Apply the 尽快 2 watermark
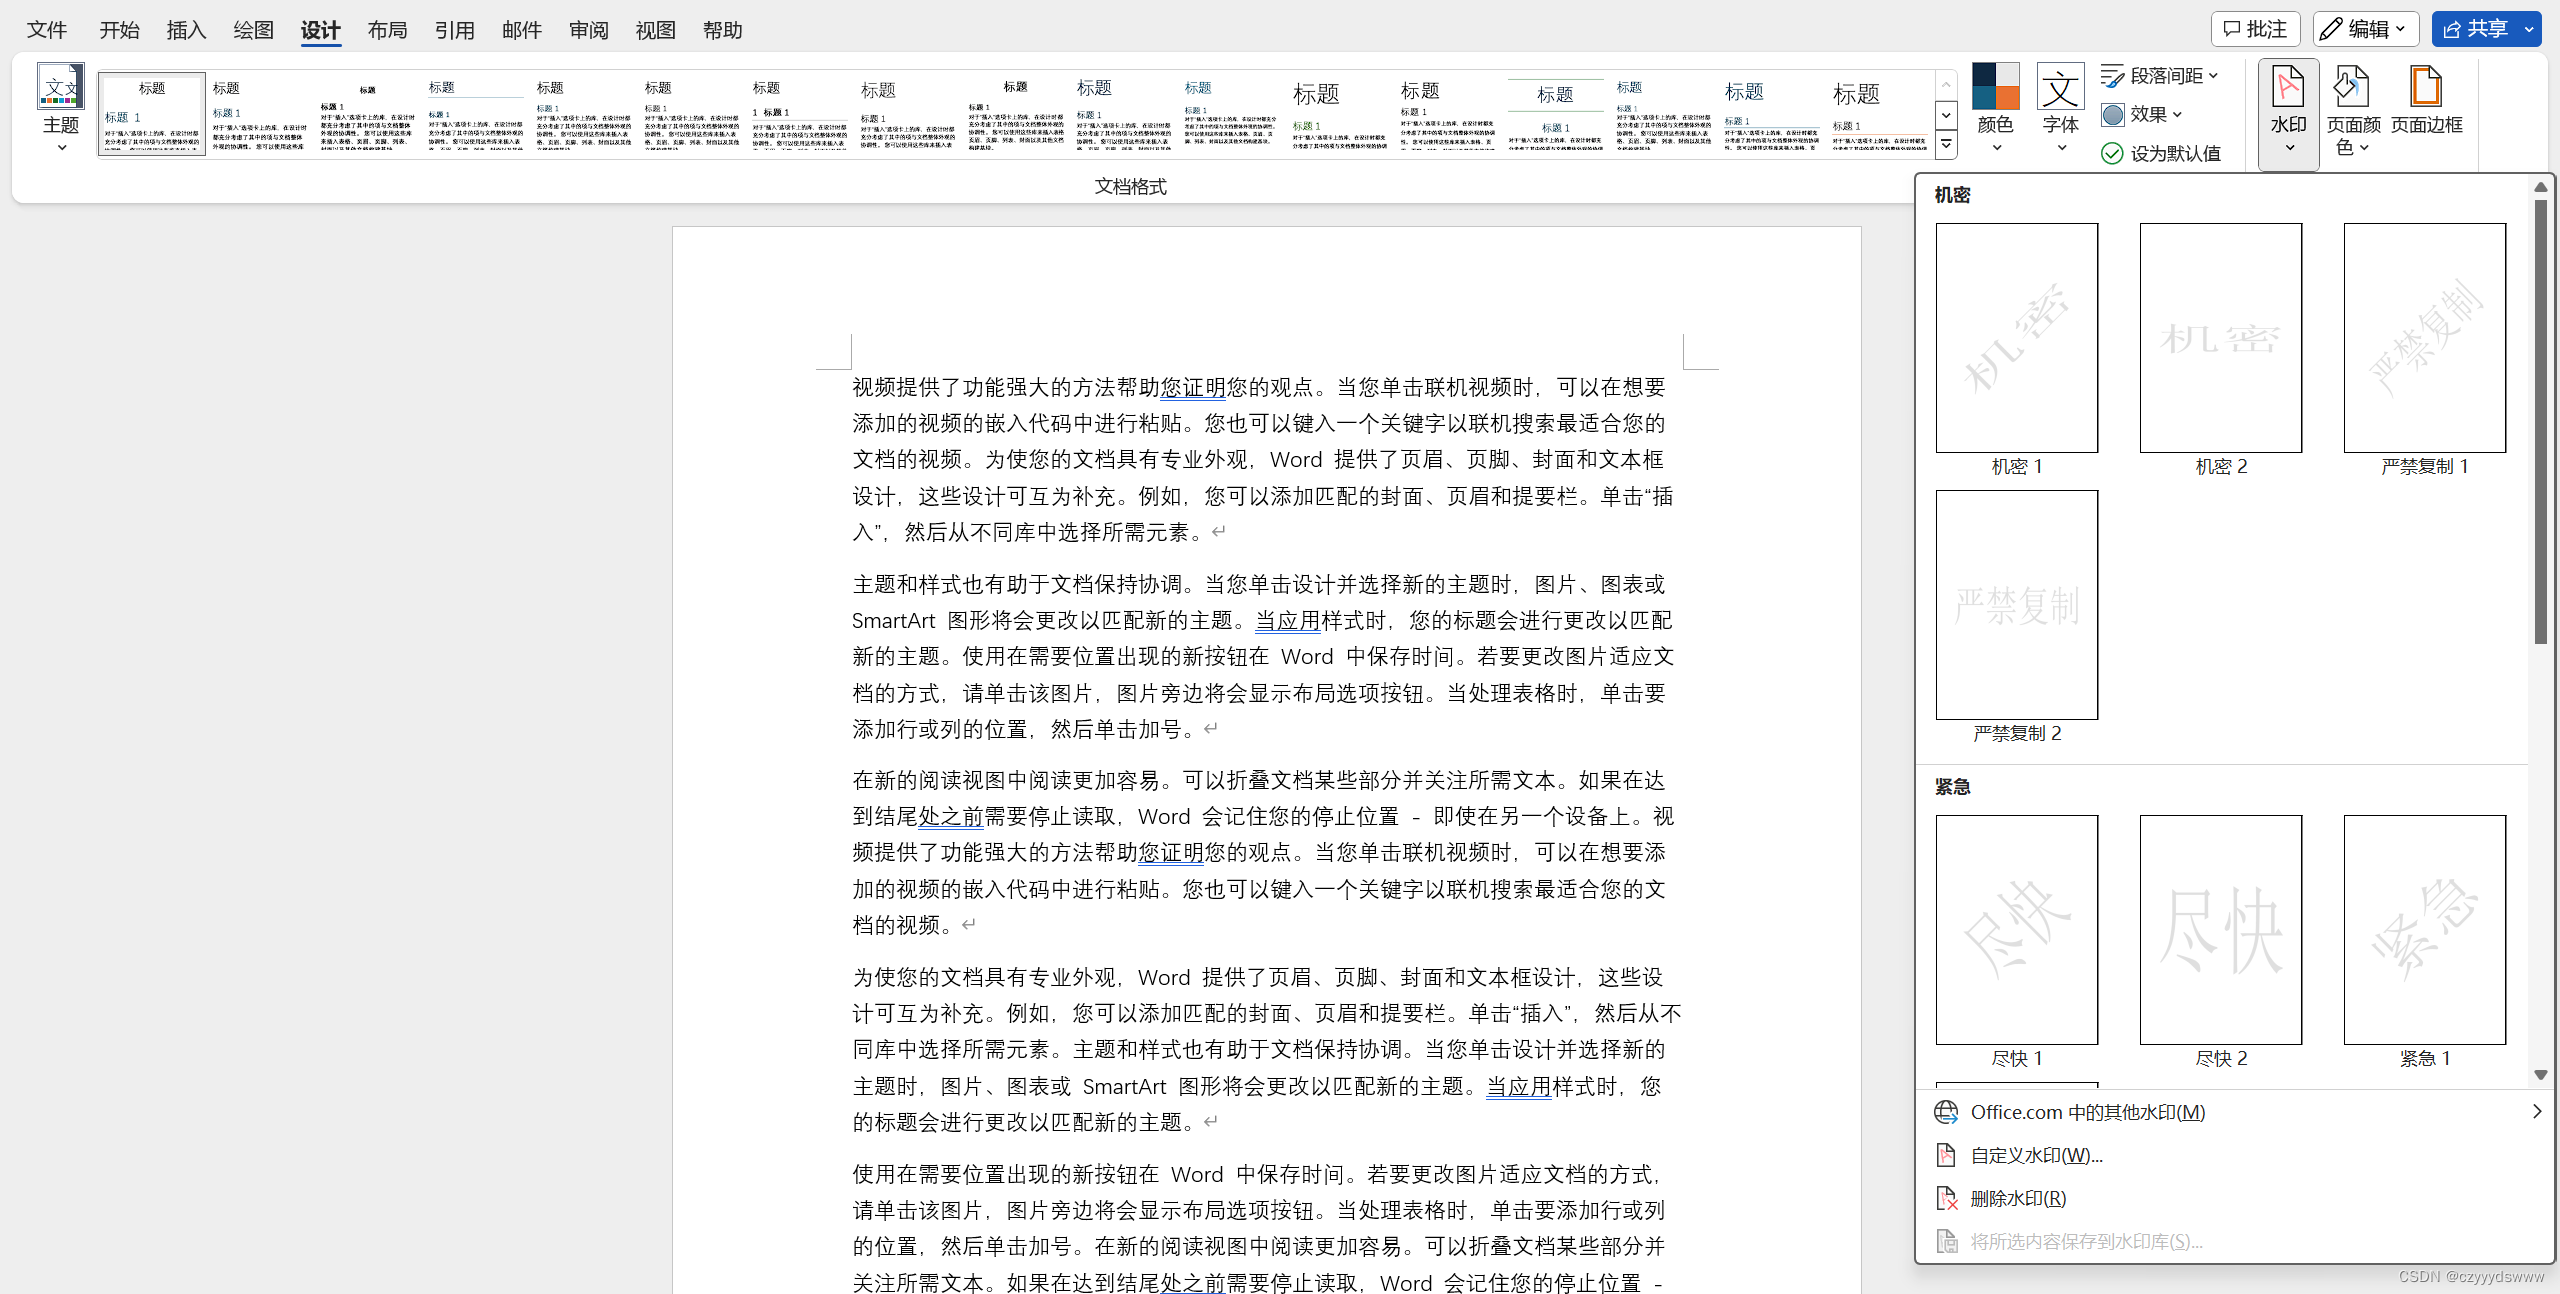Screen dimensions: 2560x1294 [2220, 930]
